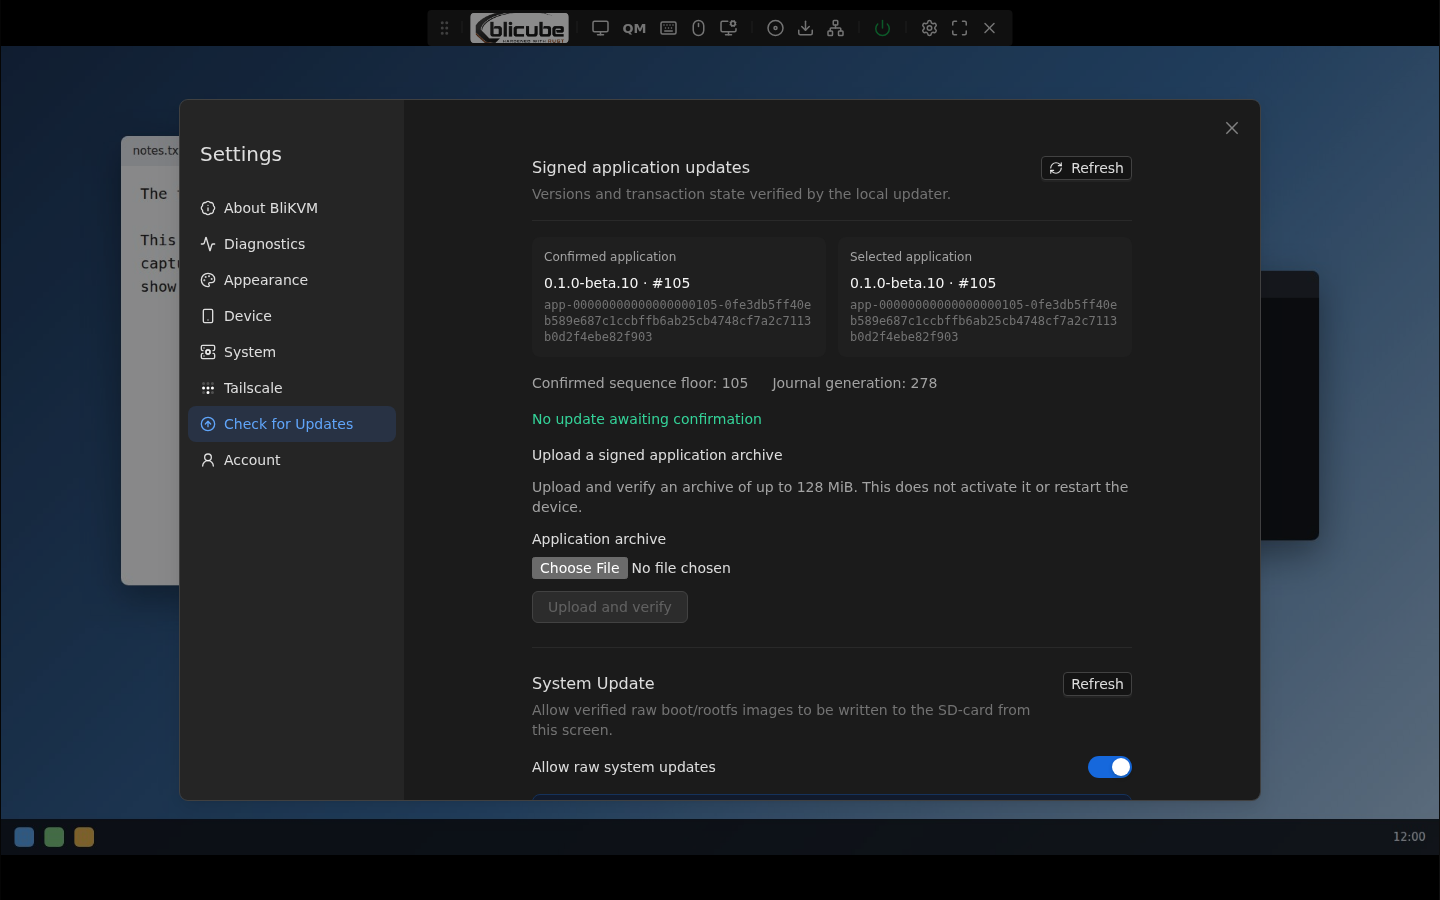This screenshot has width=1440, height=900.
Task: Click the monitor with gear icon
Action: (x=729, y=28)
